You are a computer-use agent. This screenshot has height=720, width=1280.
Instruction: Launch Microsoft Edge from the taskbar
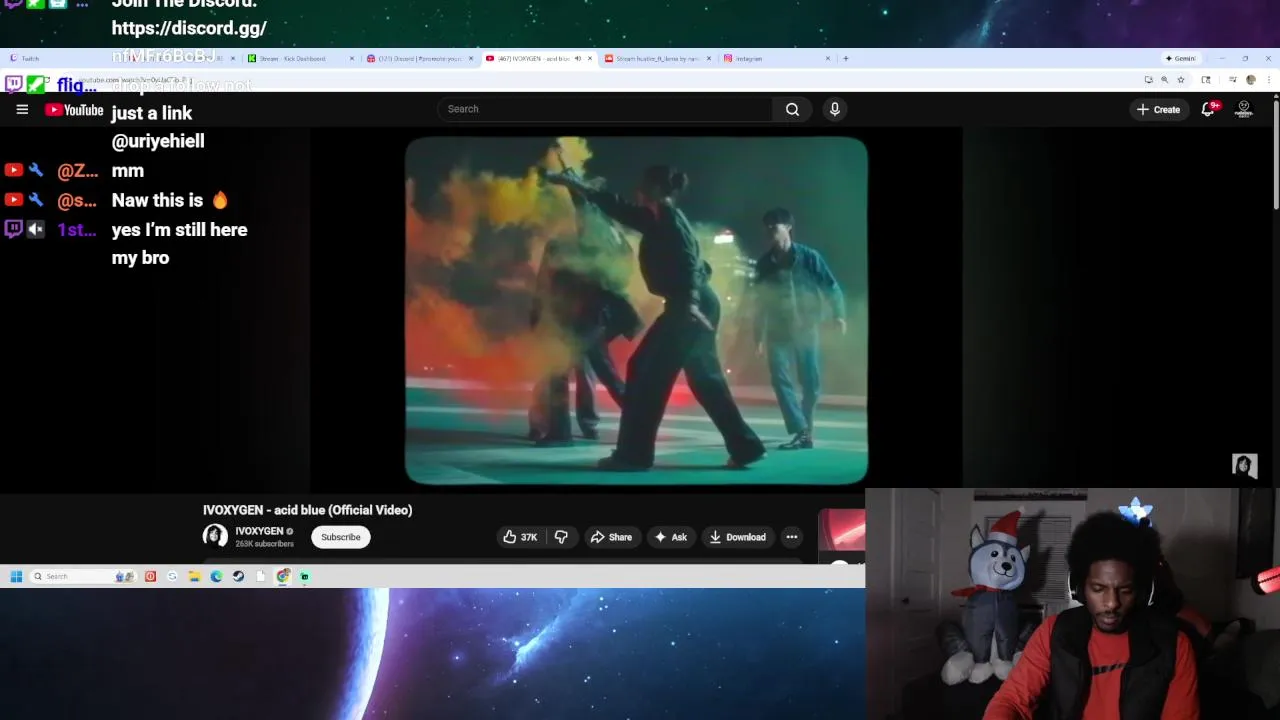[216, 576]
